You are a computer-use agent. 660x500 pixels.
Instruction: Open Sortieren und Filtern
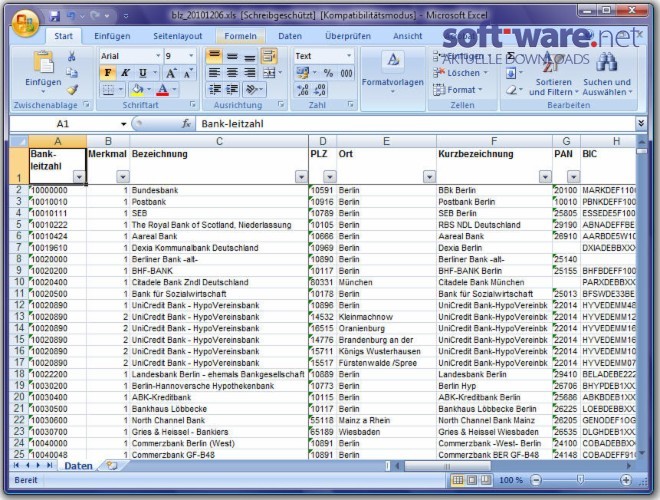pos(554,74)
